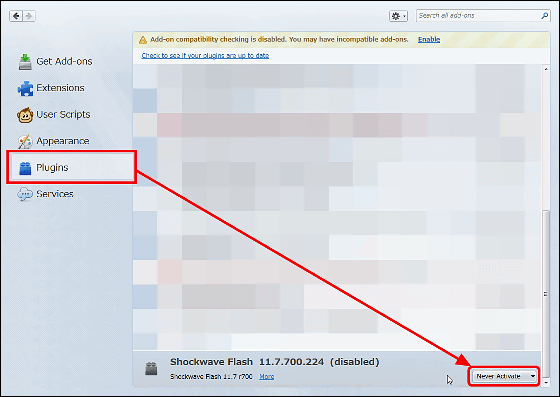The height and width of the screenshot is (397, 560).
Task: Click the magnifier icon in search box
Action: coord(545,16)
